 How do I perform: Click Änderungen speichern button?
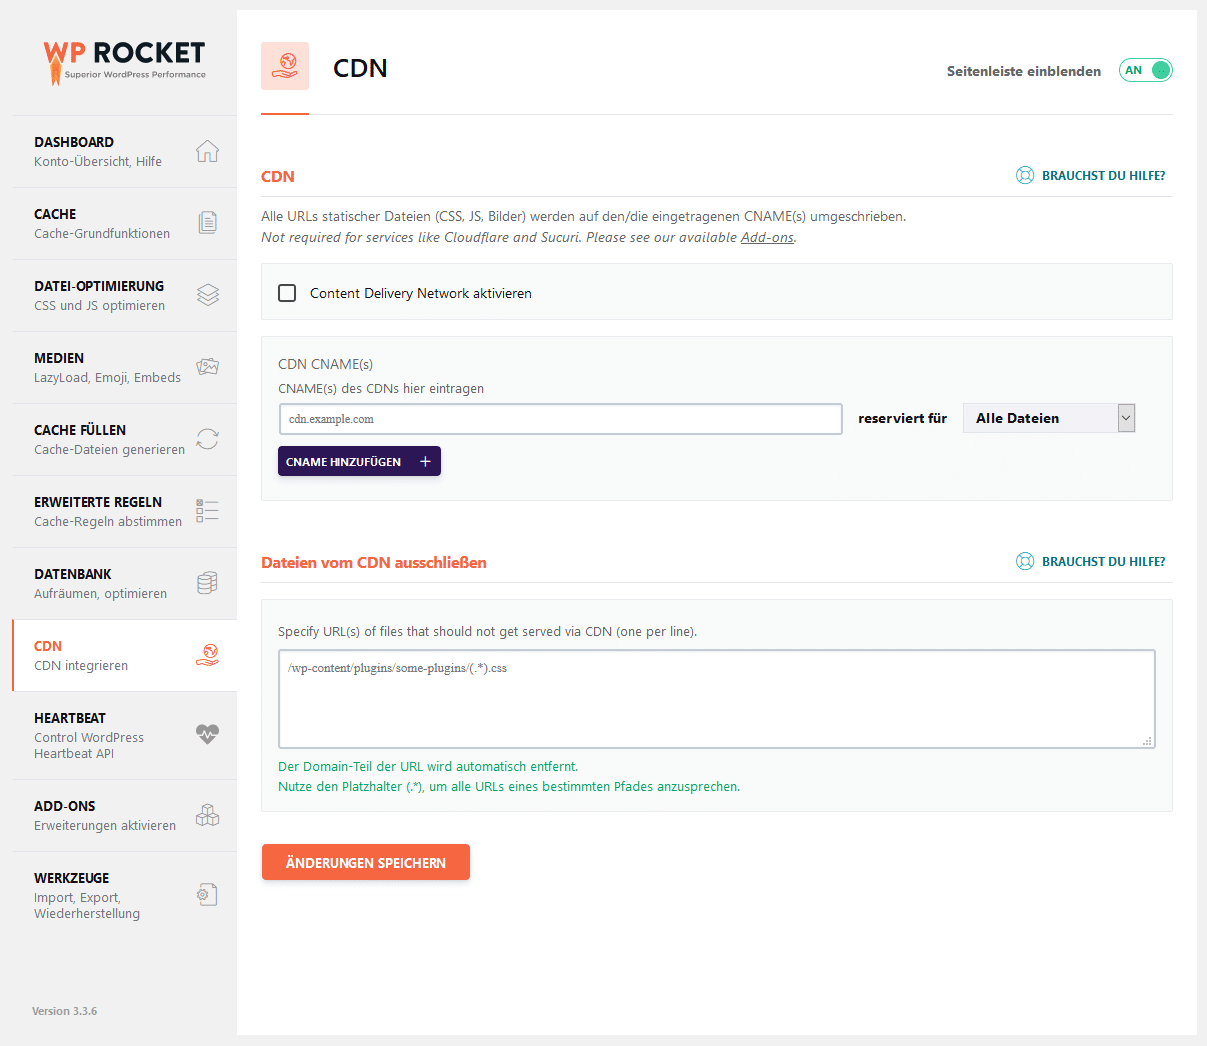[x=366, y=862]
